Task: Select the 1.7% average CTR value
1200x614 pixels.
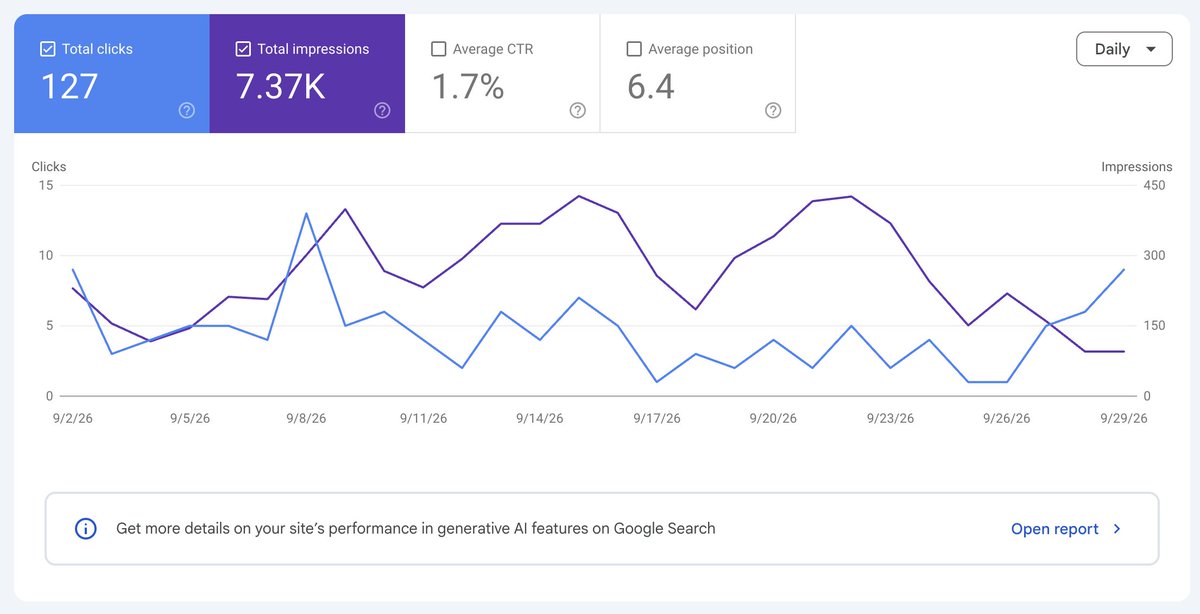Action: pos(468,87)
